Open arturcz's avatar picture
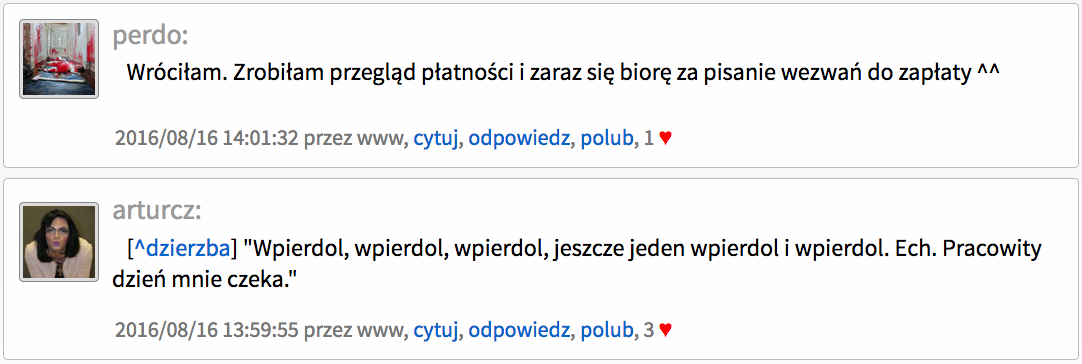The image size is (1082, 364). (x=59, y=242)
